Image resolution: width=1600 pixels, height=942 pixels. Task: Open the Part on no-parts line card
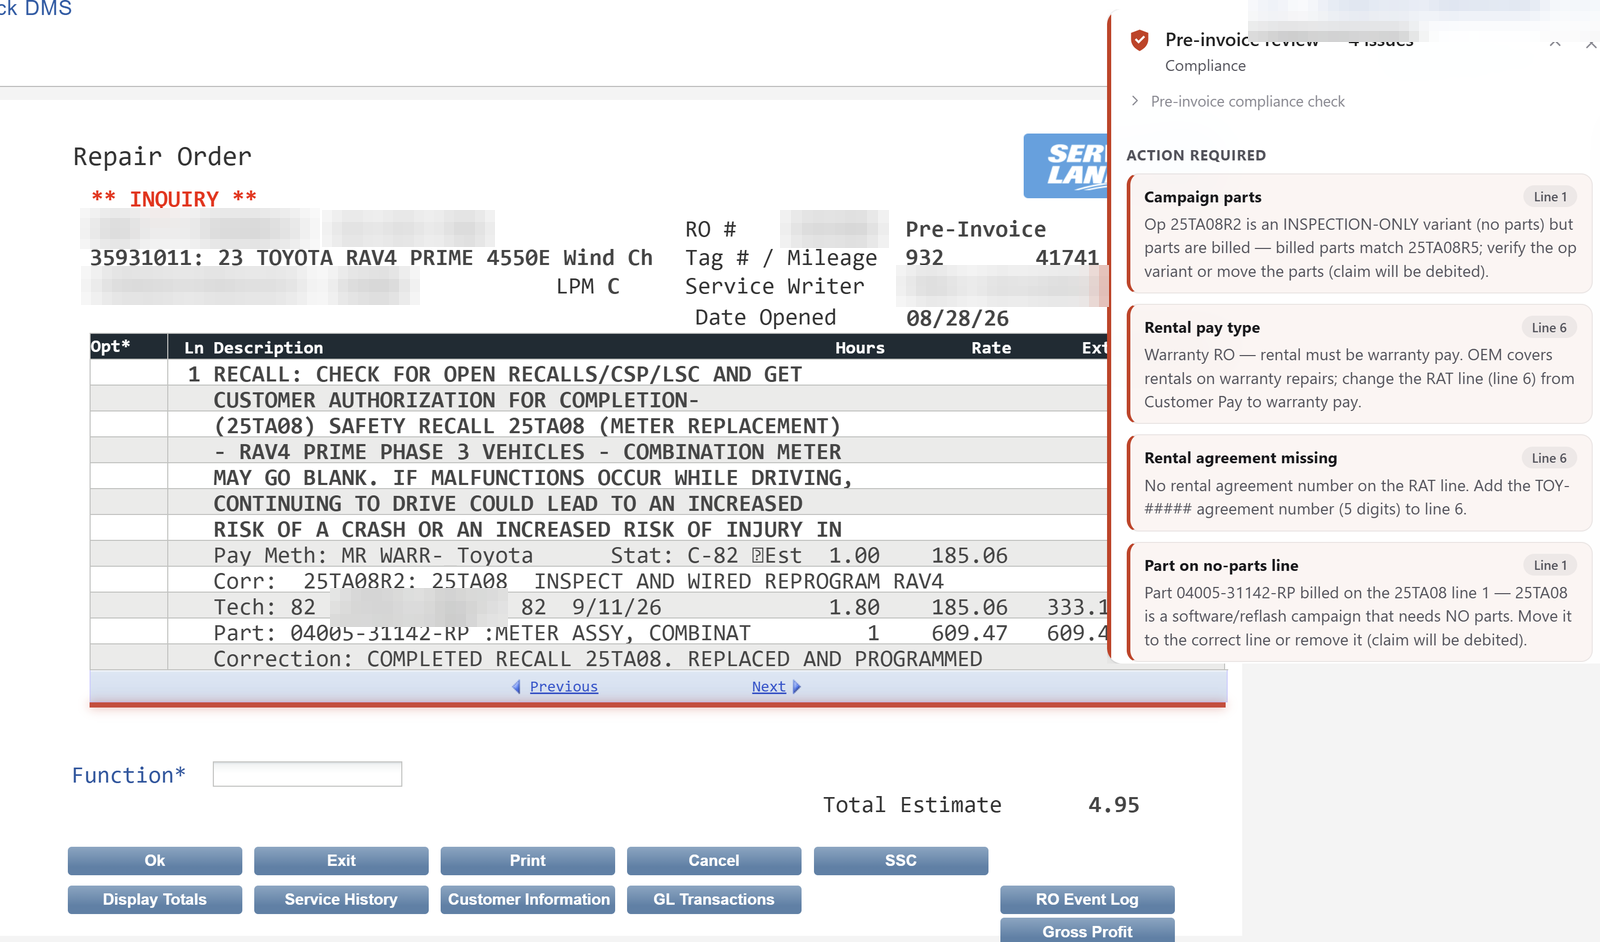click(1359, 602)
